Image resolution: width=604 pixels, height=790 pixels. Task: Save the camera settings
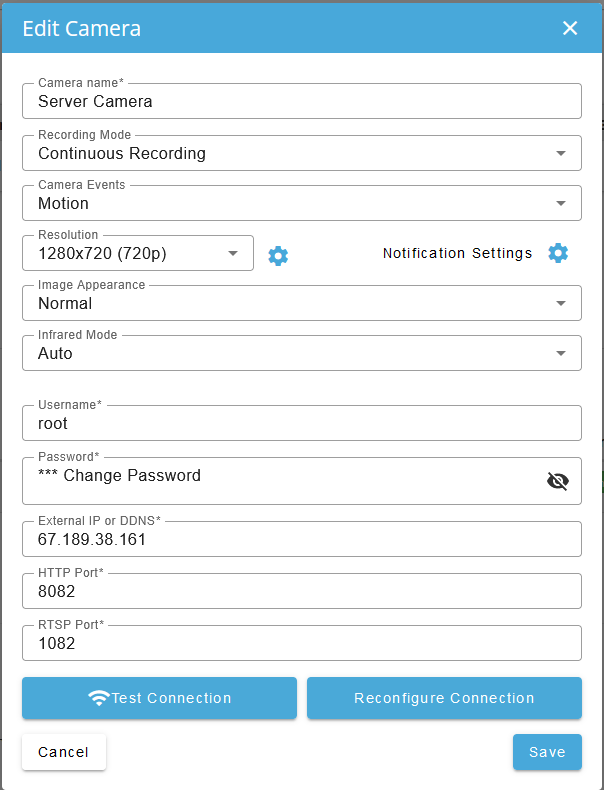click(x=547, y=752)
